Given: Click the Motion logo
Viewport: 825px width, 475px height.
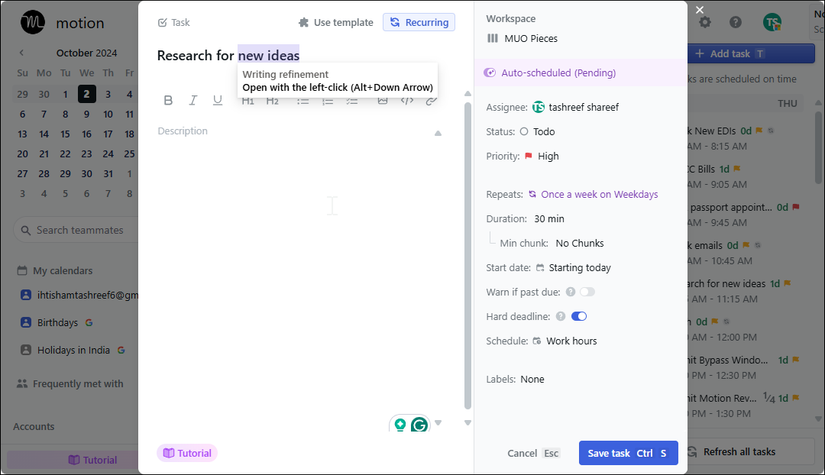Looking at the screenshot, I should 33,22.
